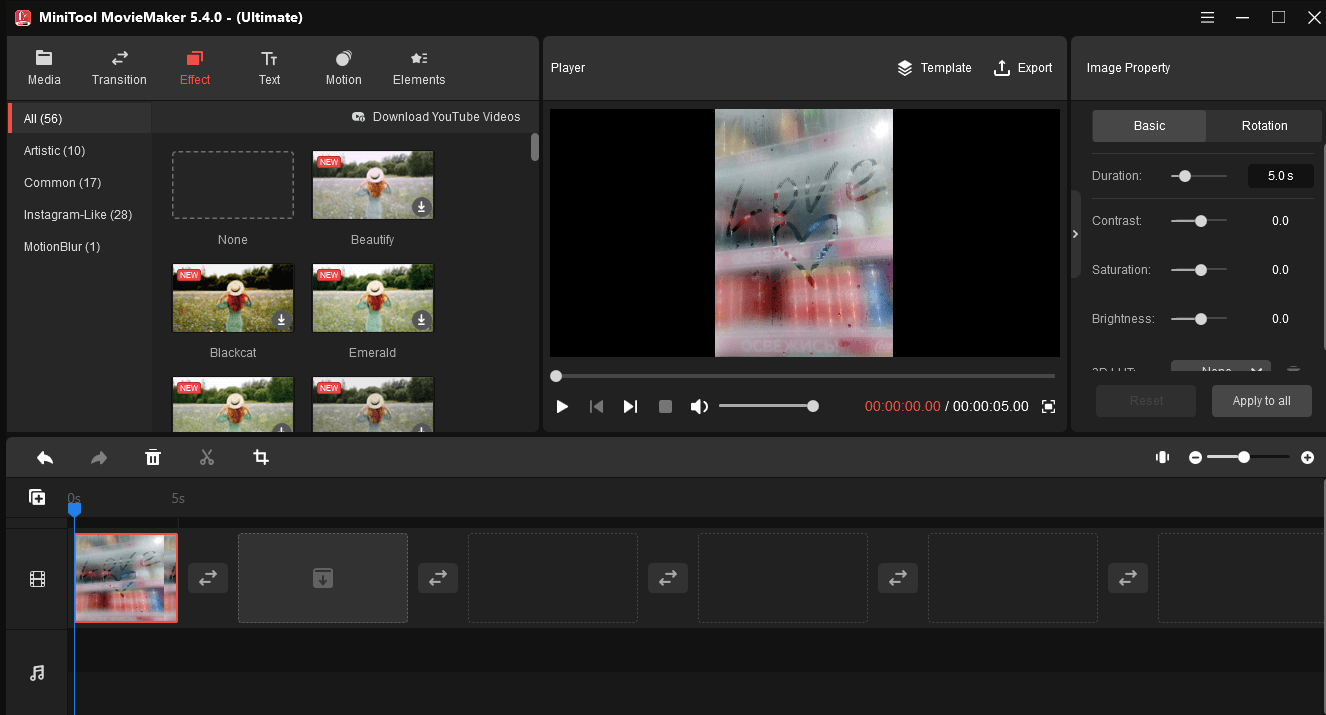Image resolution: width=1326 pixels, height=715 pixels.
Task: Open the Rotation property tab
Action: 1264,126
